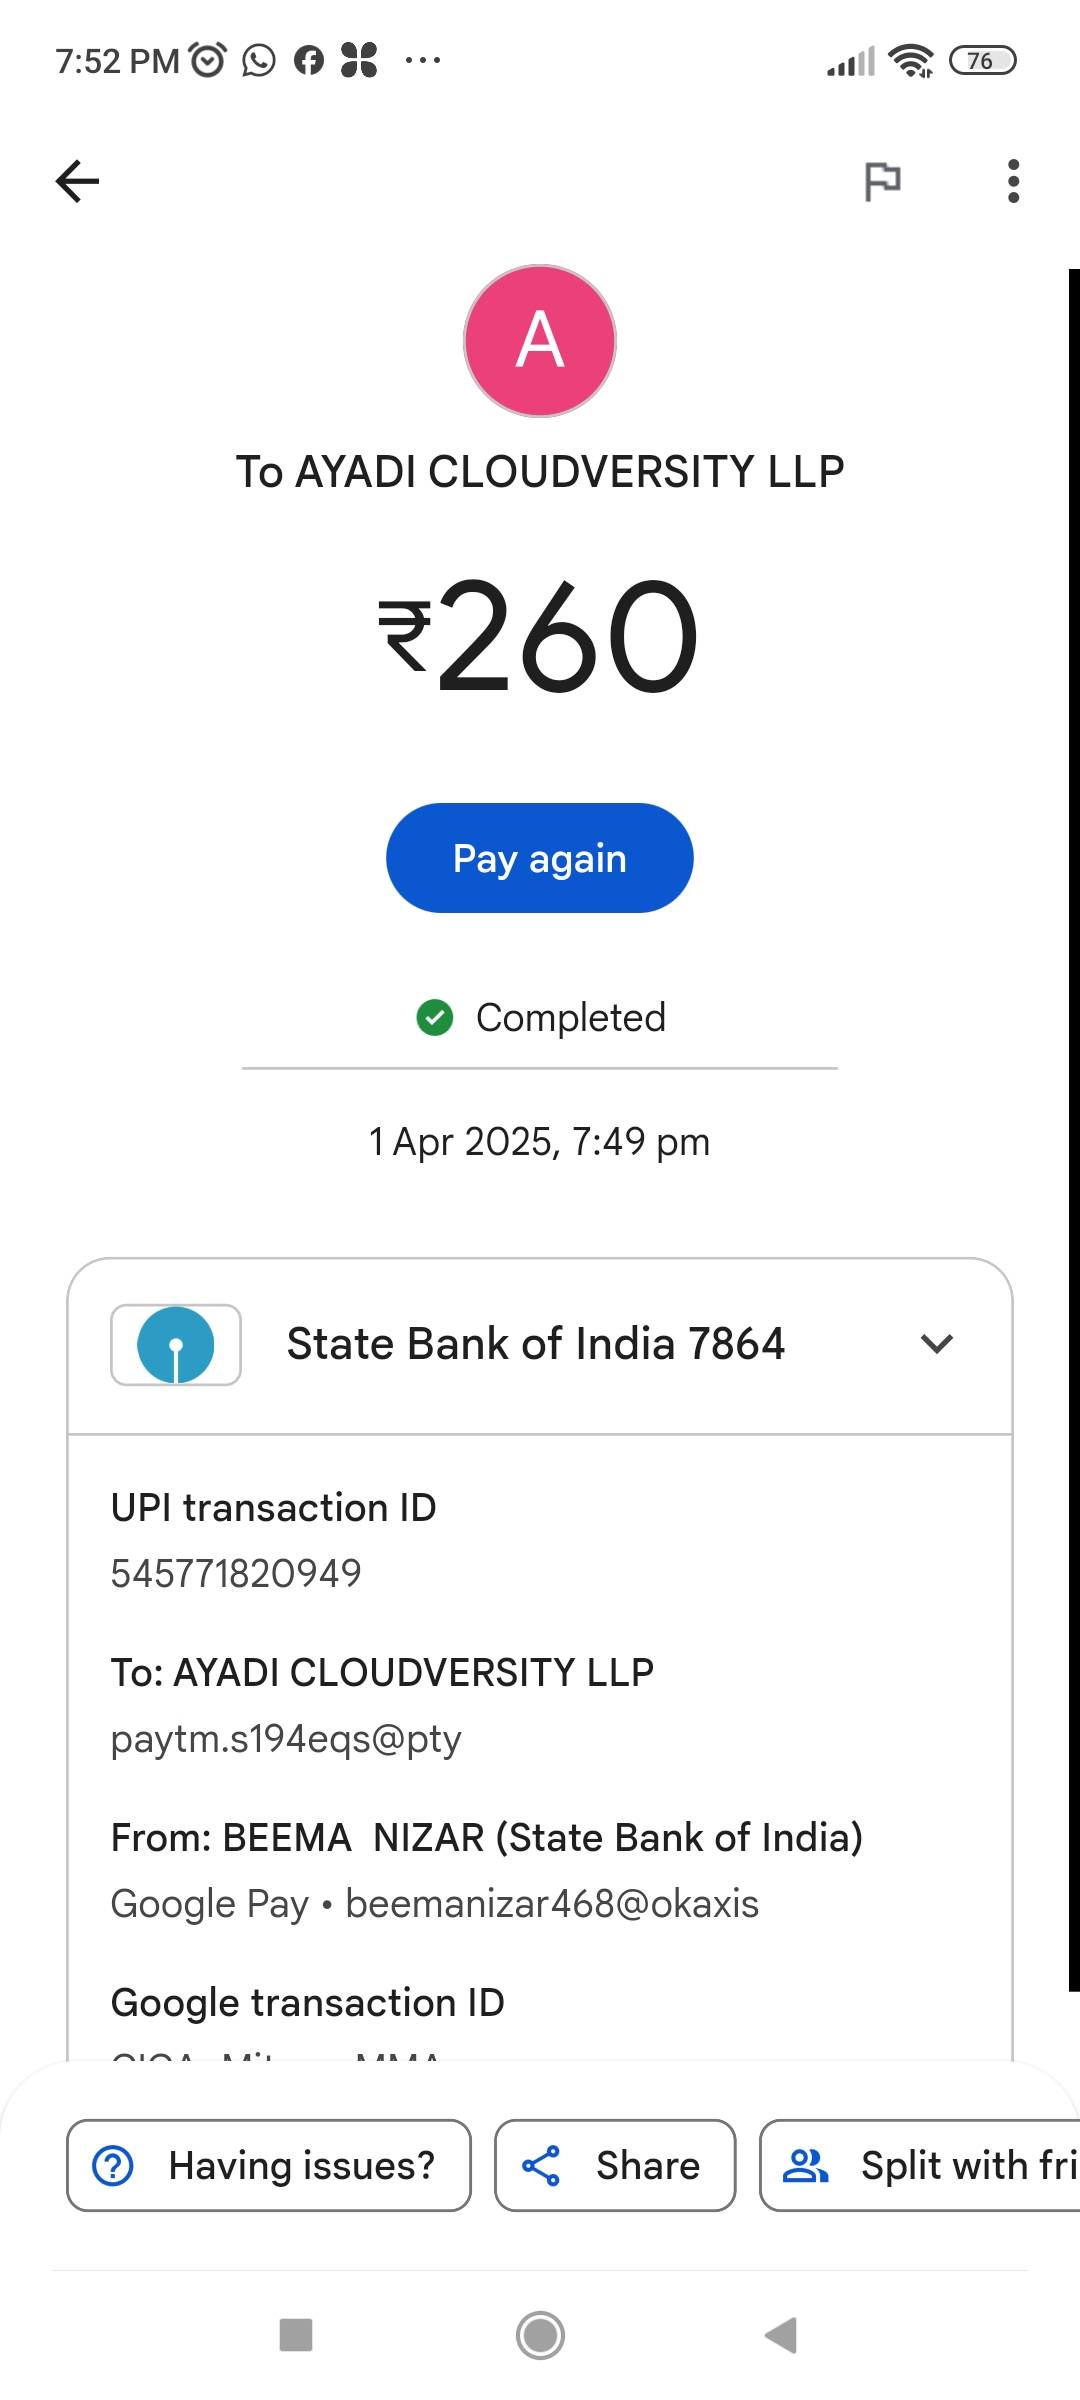Tap the Android recent apps square
This screenshot has height=2400, width=1080.
pyautogui.click(x=296, y=2335)
